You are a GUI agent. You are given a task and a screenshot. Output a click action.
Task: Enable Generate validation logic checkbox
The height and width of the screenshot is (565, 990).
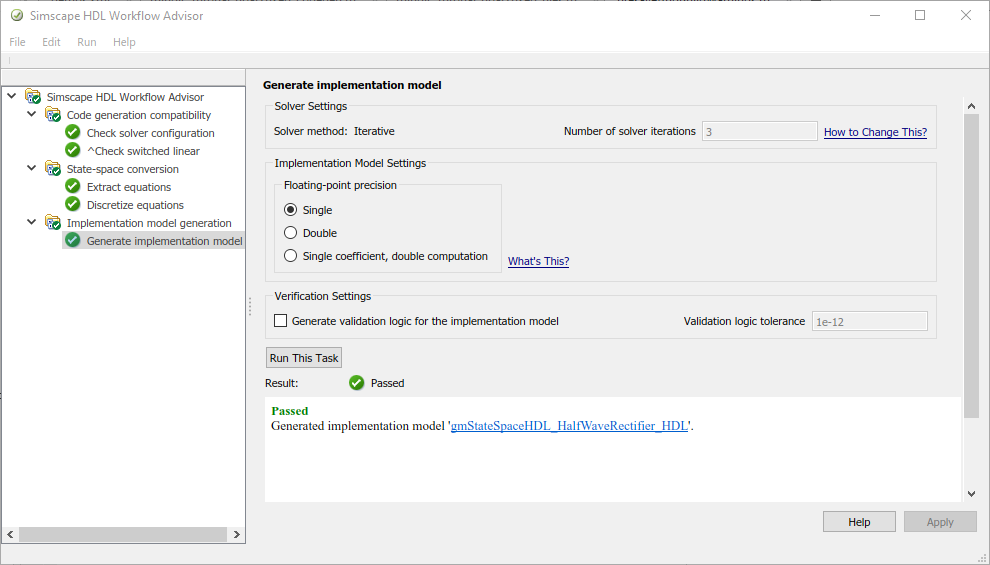tap(281, 321)
